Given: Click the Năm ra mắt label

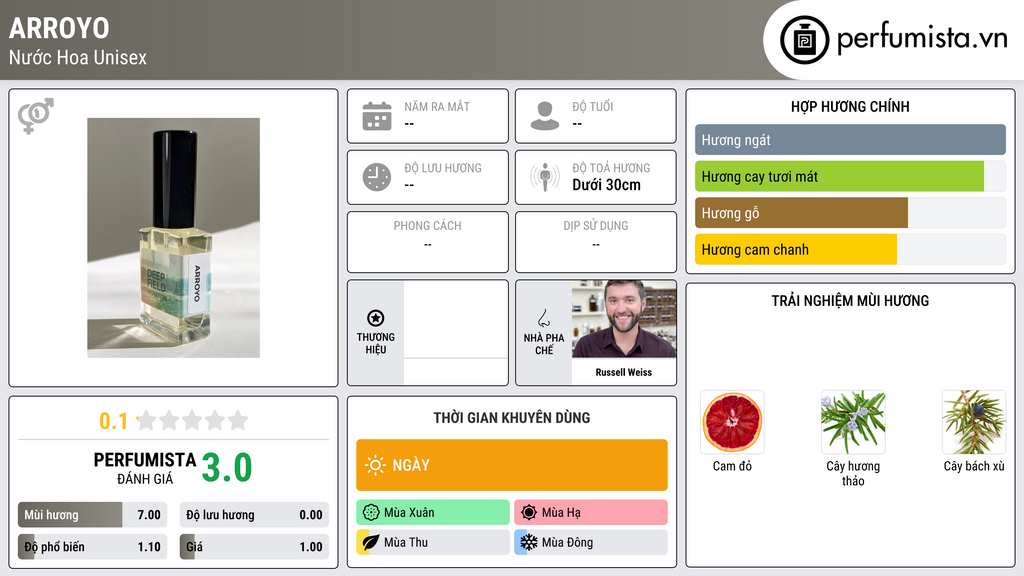Looking at the screenshot, I should 437,106.
